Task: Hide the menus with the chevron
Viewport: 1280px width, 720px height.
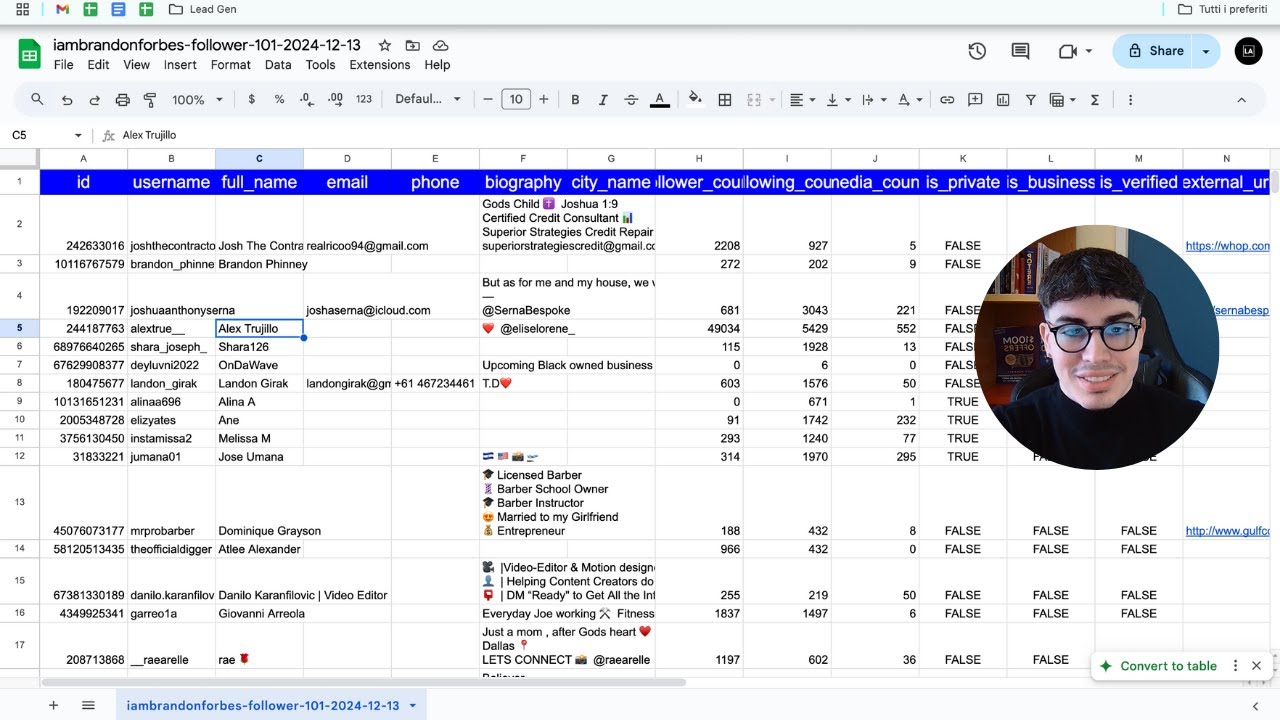Action: click(1241, 100)
